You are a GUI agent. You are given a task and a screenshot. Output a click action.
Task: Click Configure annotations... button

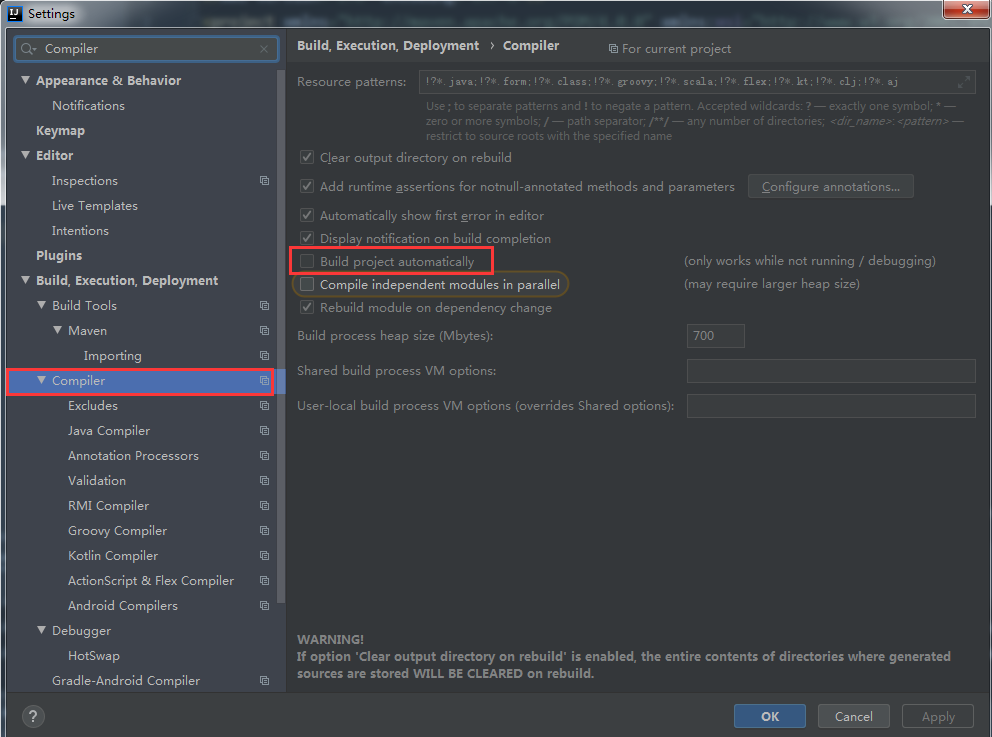click(830, 187)
